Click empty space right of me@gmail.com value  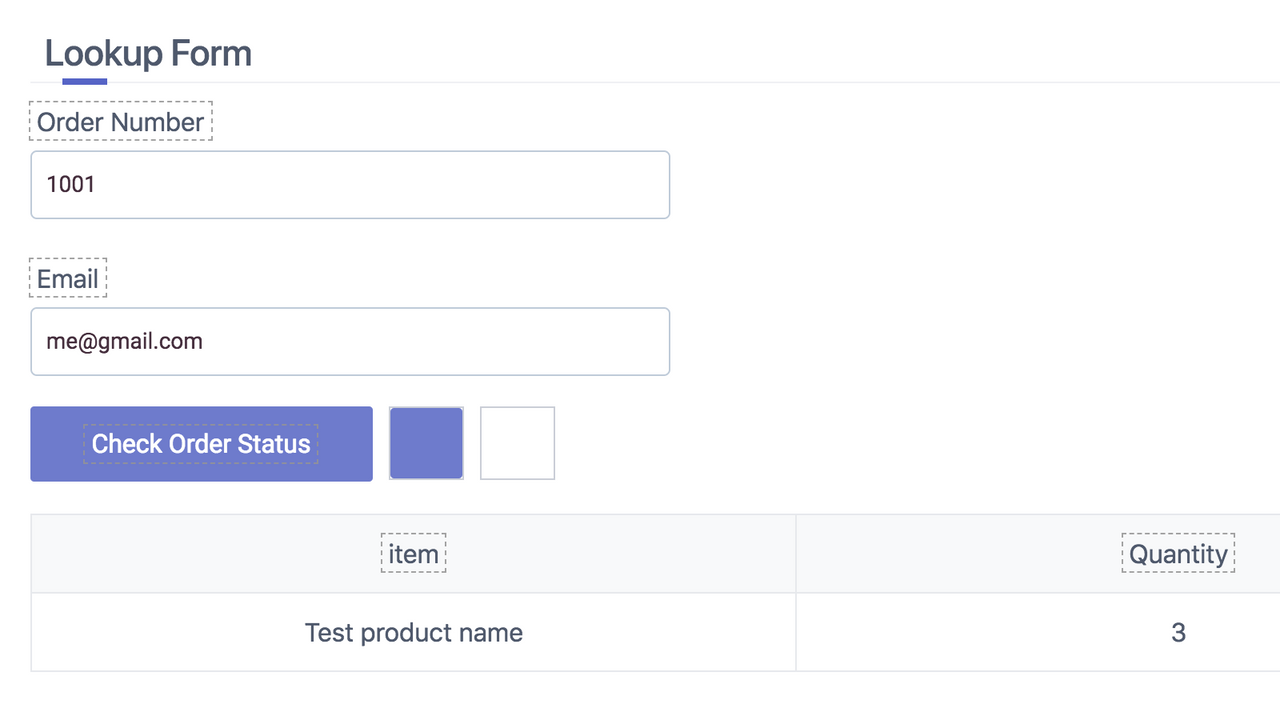[450, 342]
